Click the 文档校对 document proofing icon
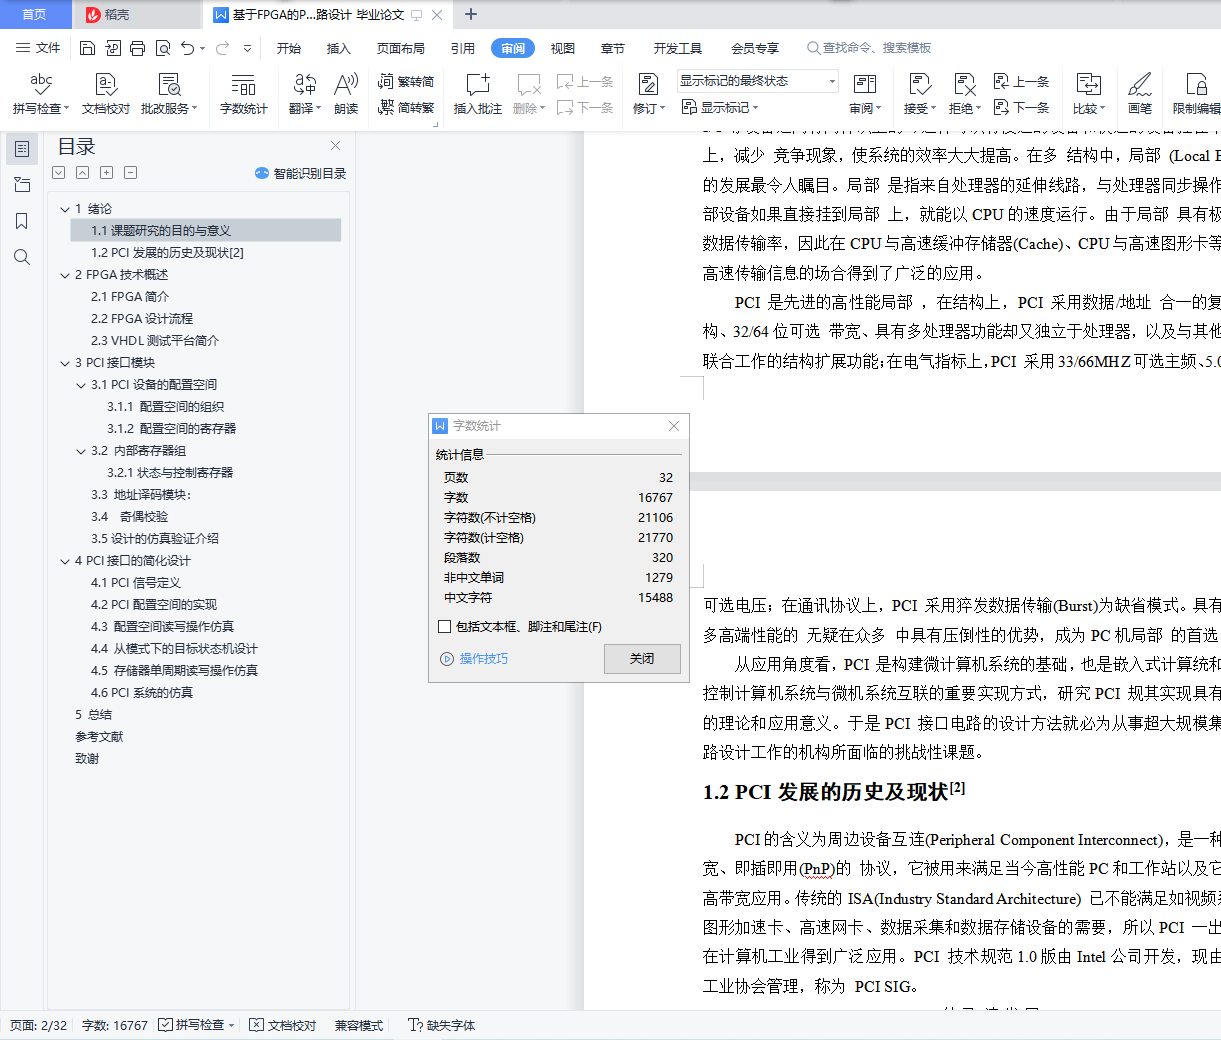Screen dimensions: 1221x1040 pos(106,94)
